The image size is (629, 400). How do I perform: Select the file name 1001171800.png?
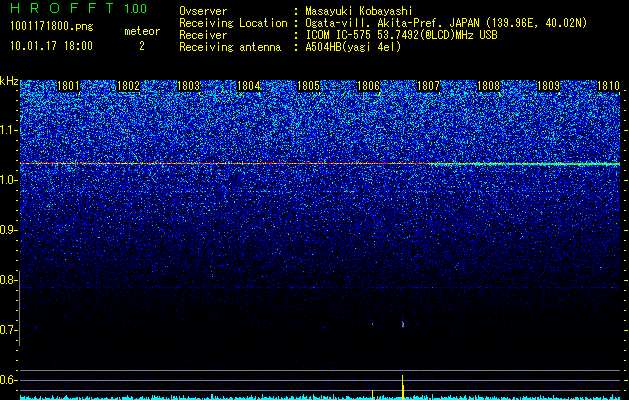52,27
